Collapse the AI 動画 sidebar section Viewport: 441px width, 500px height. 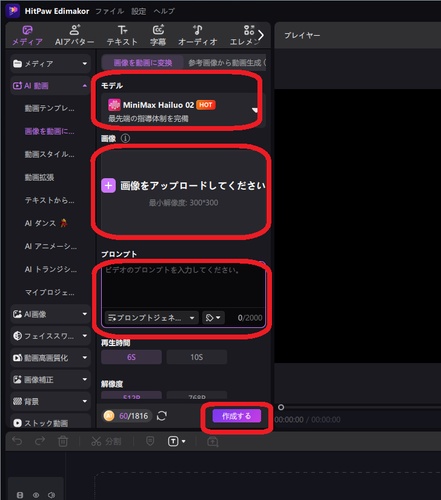click(x=50, y=86)
